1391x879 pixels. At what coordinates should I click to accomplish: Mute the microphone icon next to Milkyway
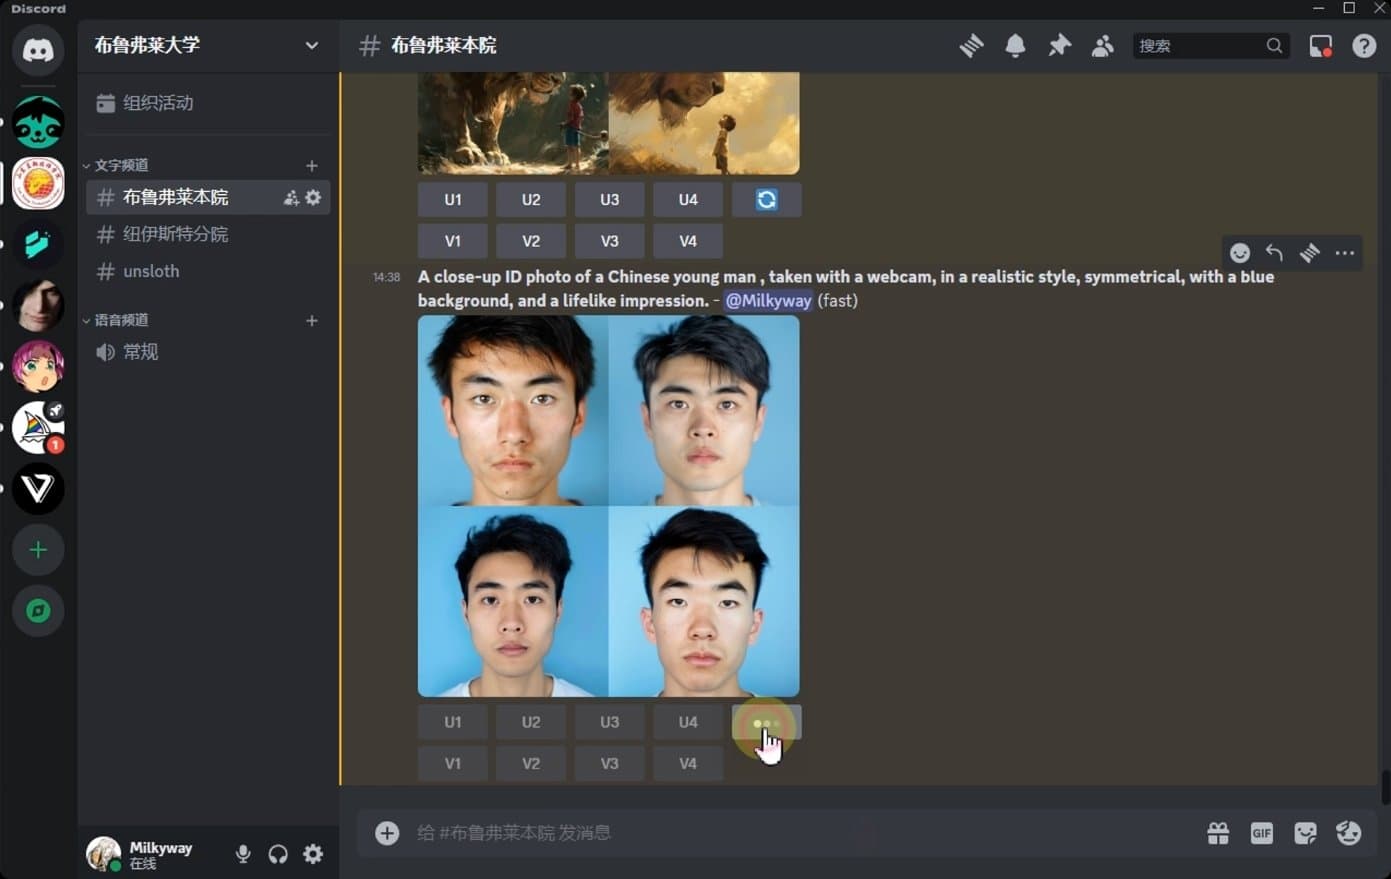(242, 853)
